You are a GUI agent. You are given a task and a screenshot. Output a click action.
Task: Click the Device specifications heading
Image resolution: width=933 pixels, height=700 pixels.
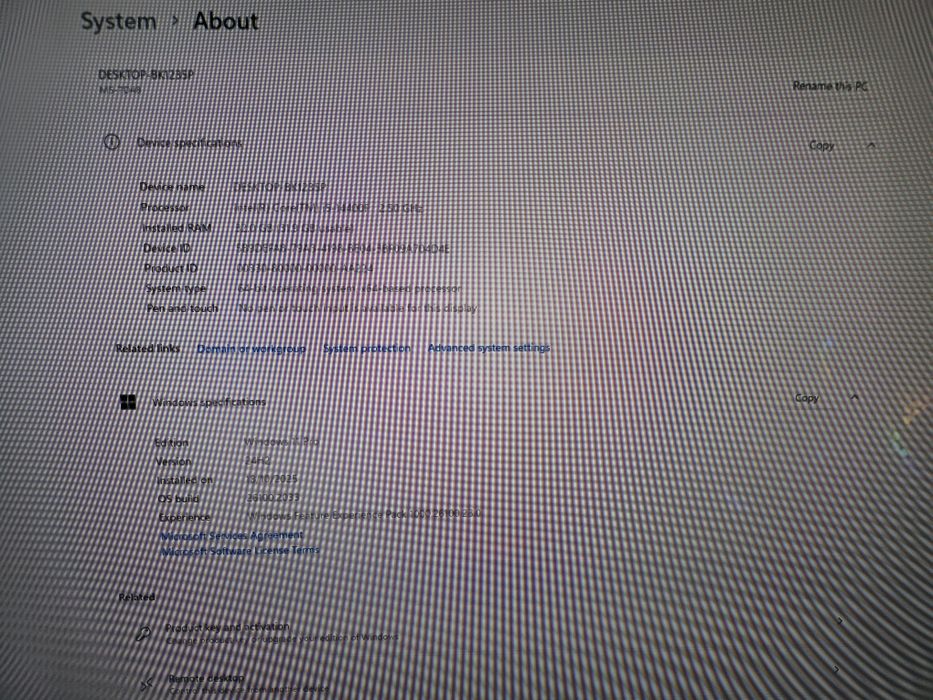click(189, 143)
